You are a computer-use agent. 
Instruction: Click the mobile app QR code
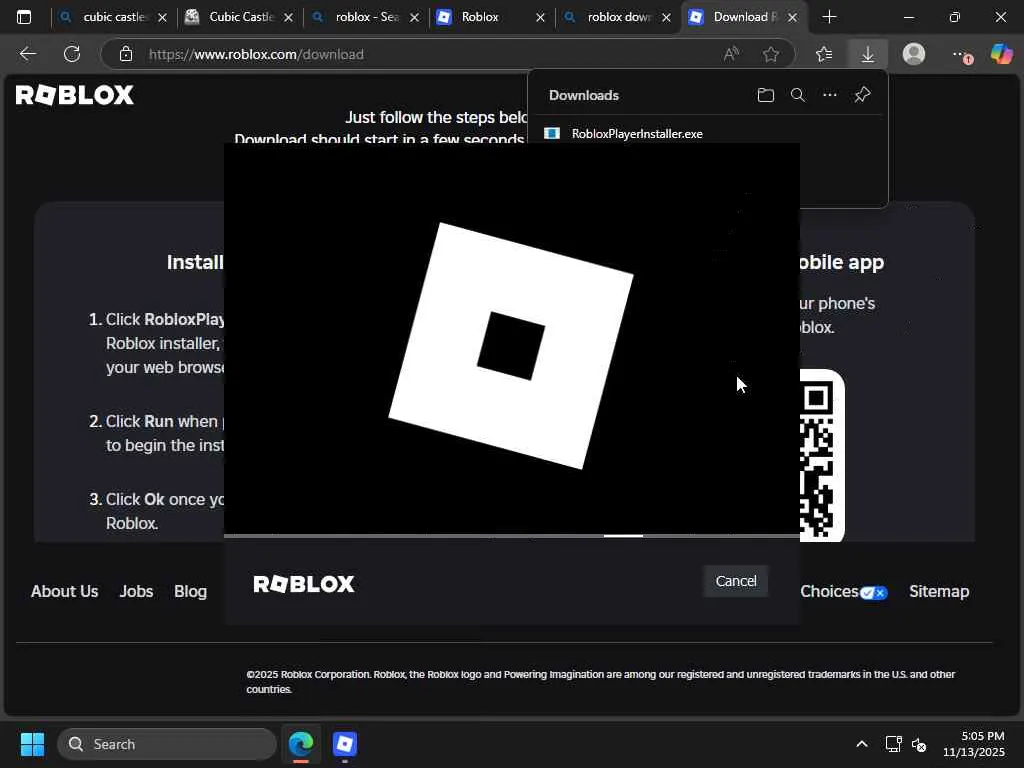pos(822,456)
